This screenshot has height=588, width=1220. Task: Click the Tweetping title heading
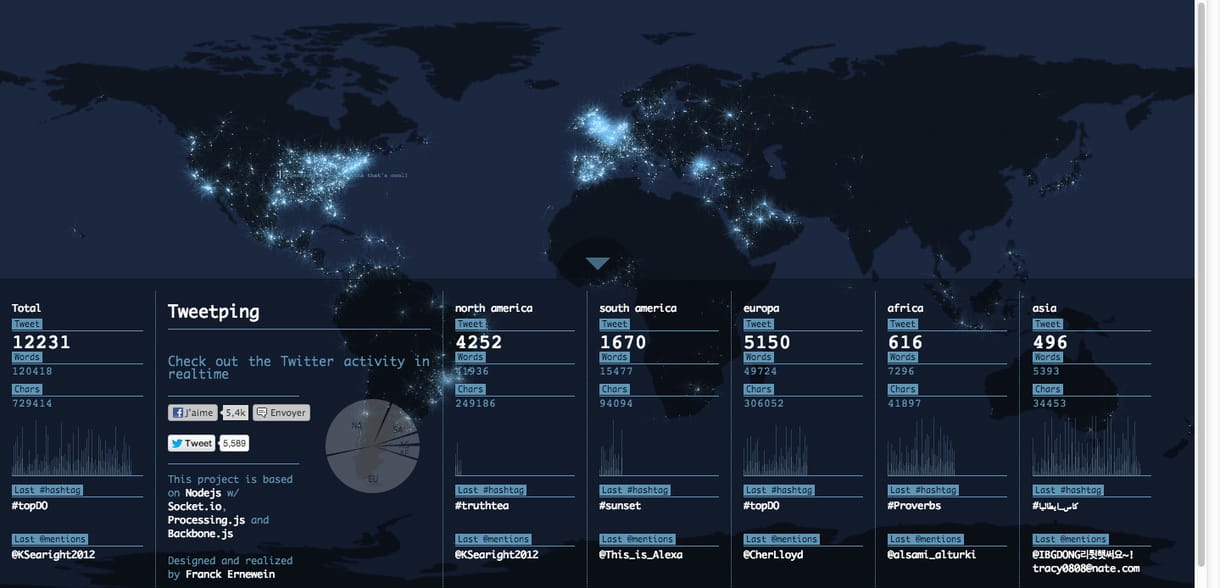tap(213, 312)
